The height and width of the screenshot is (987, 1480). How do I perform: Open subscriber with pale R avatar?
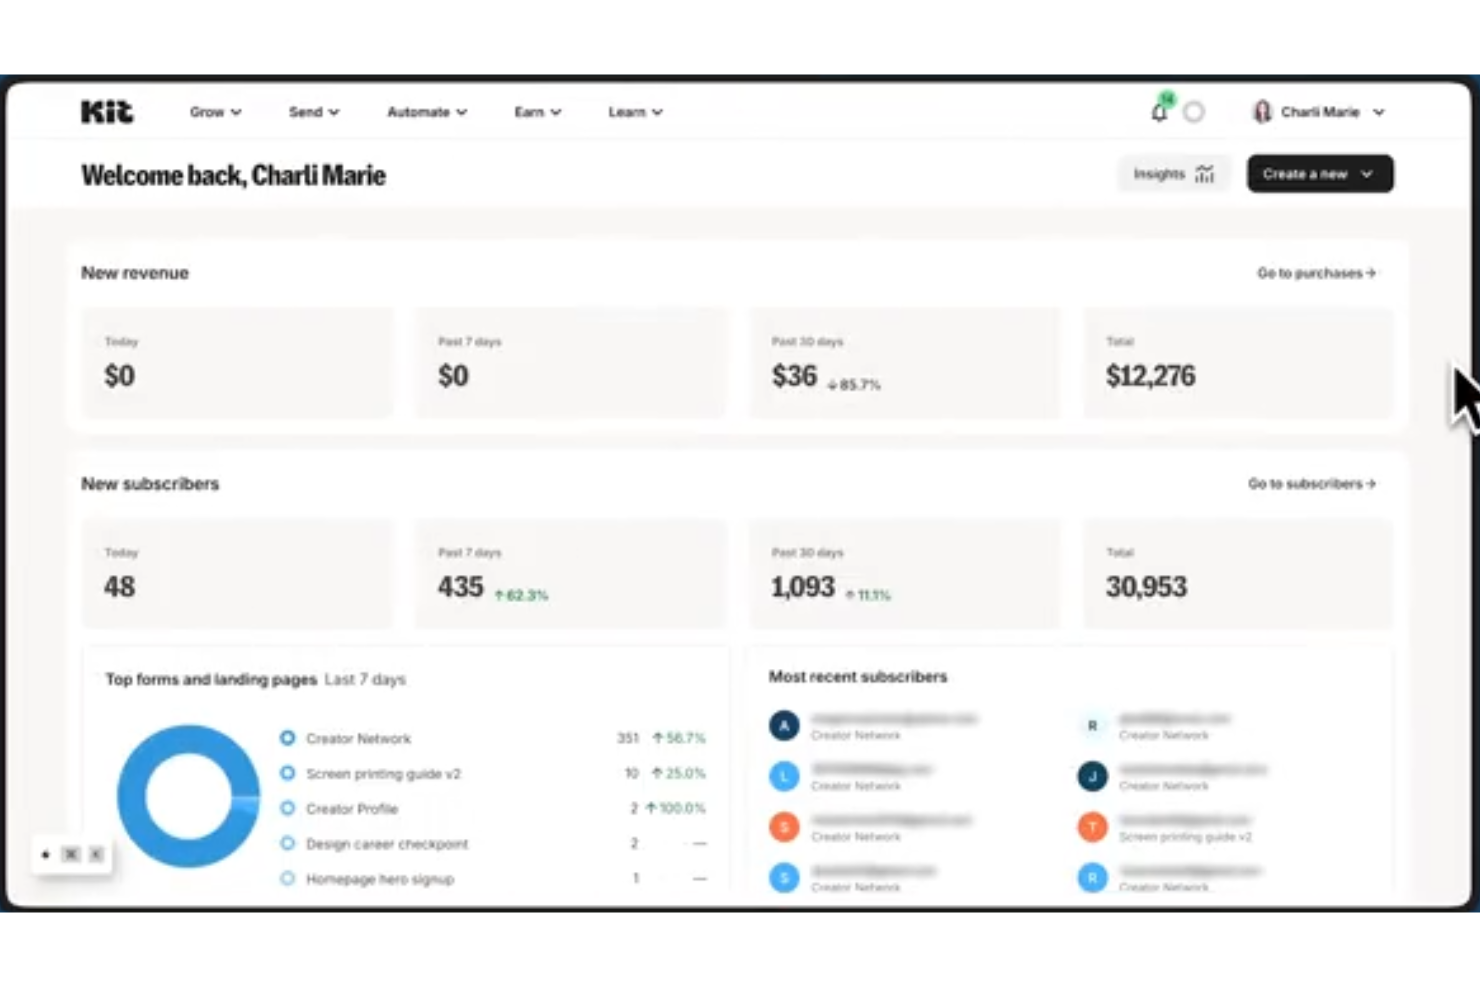[x=1092, y=726]
